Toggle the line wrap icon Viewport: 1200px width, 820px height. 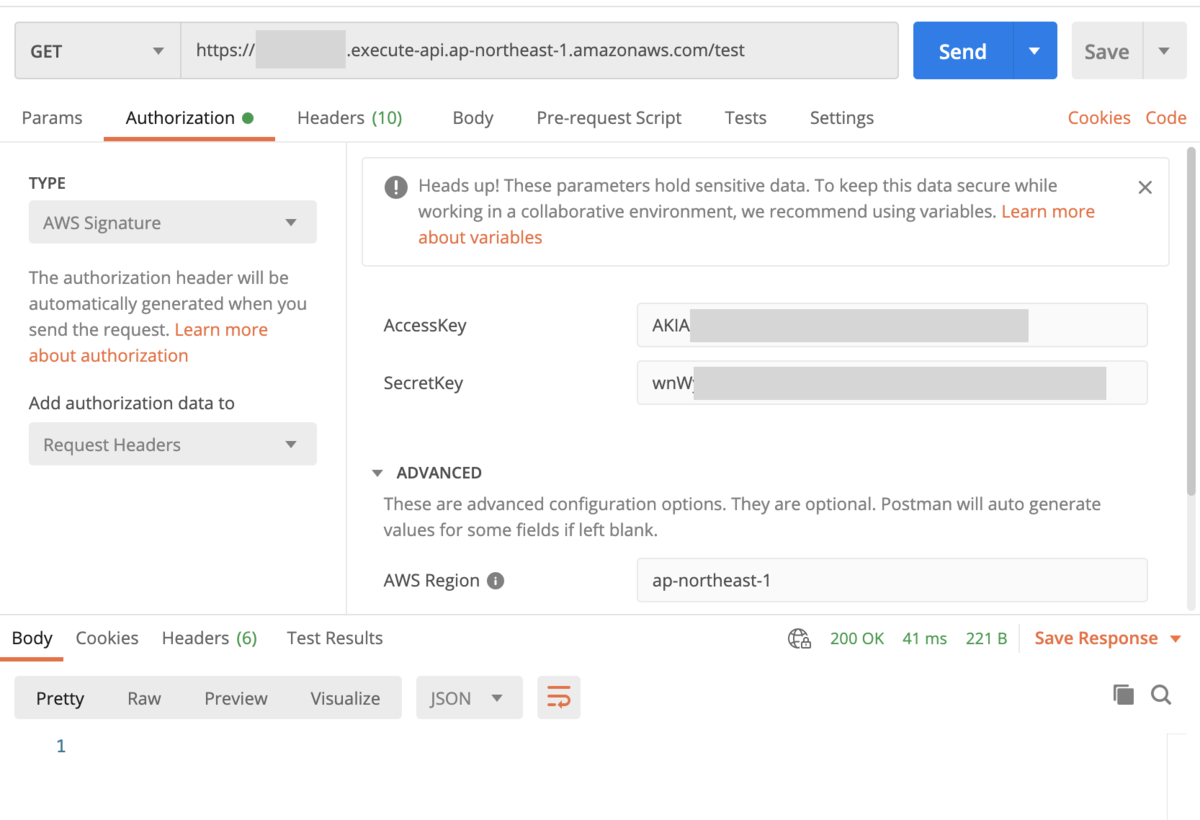559,698
